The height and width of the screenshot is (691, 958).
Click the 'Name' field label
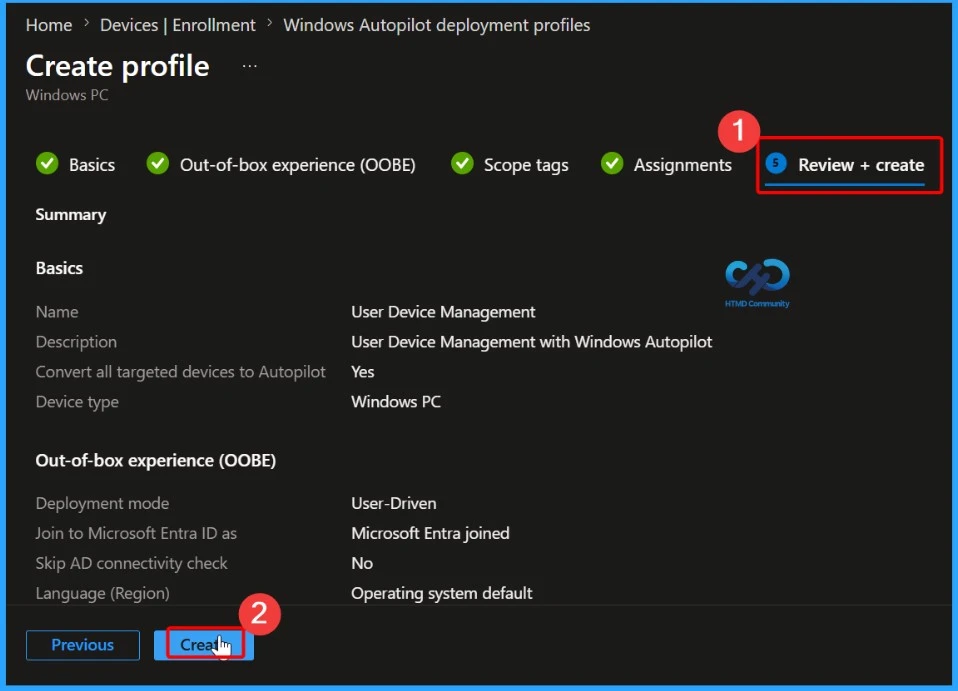pyautogui.click(x=57, y=312)
